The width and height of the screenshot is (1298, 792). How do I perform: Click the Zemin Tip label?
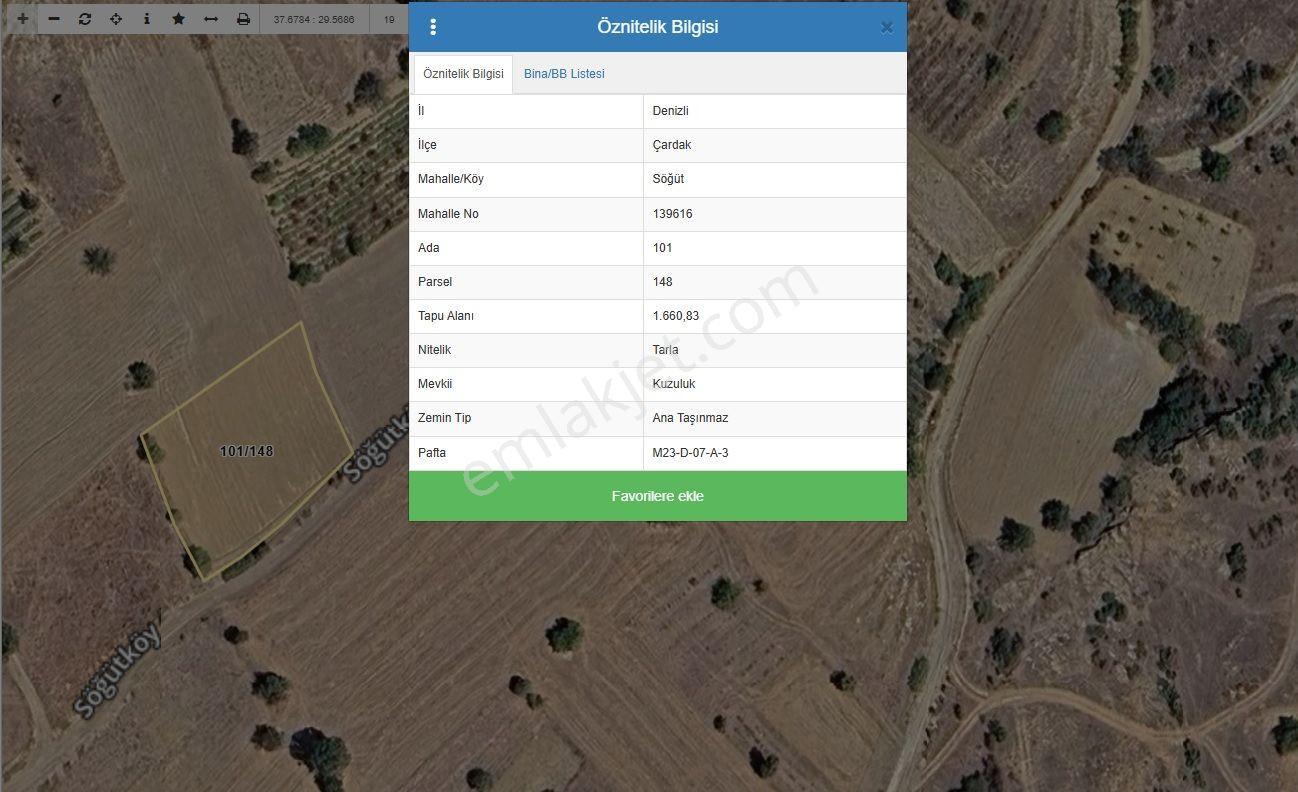444,418
